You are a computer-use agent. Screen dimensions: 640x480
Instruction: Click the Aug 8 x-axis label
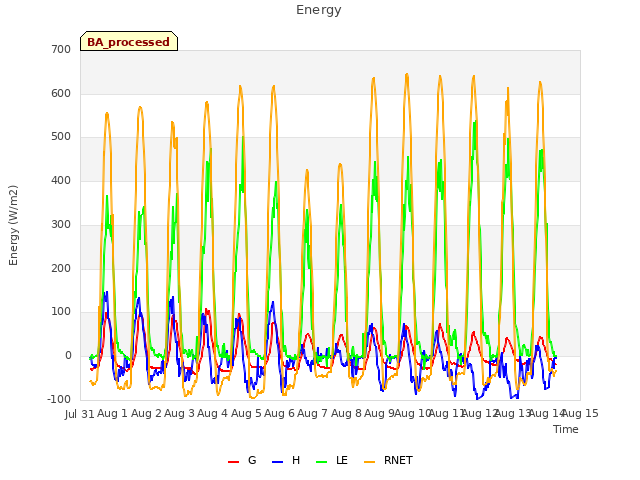(x=346, y=413)
